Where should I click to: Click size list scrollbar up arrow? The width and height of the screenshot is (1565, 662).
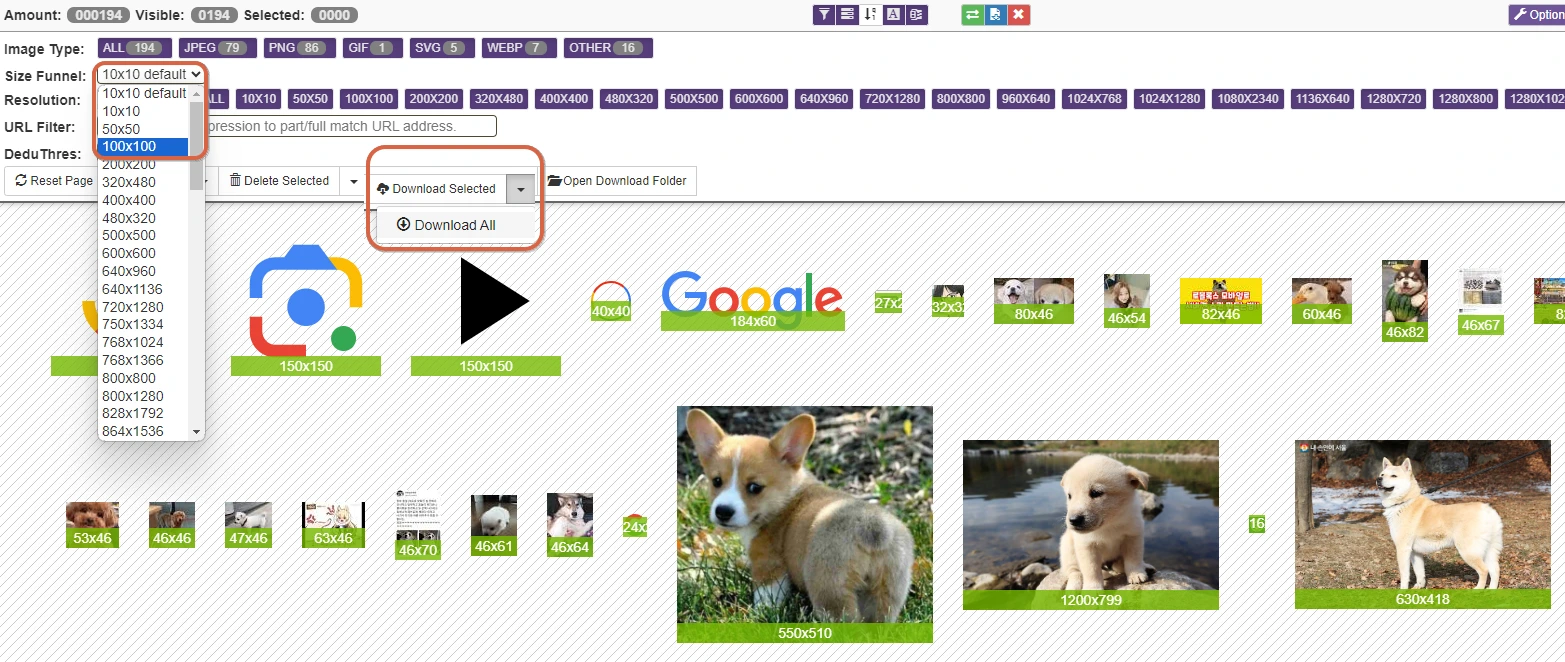[x=196, y=93]
